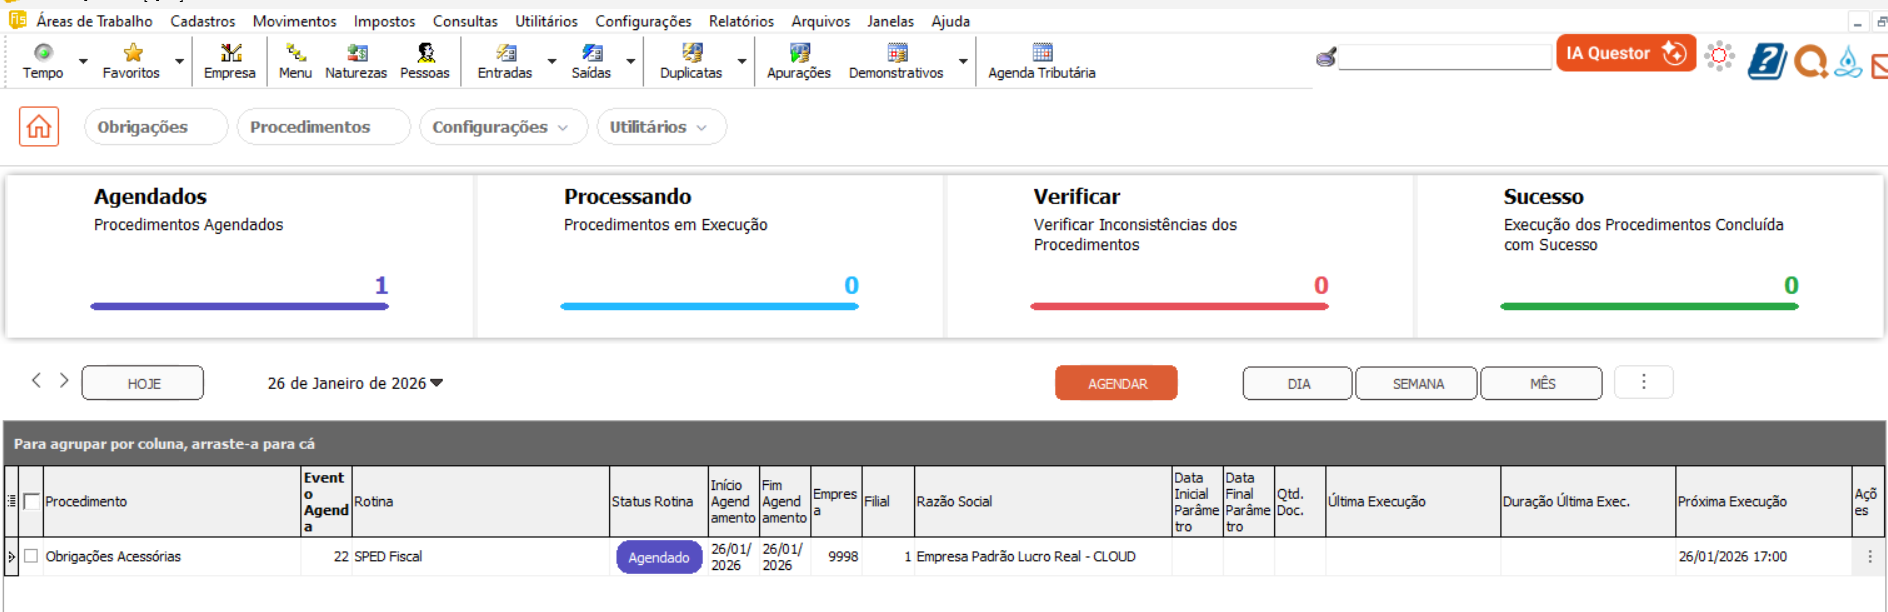Screen dimensions: 1888x612
Task: Click the Apurações toolbar icon
Action: click(798, 60)
